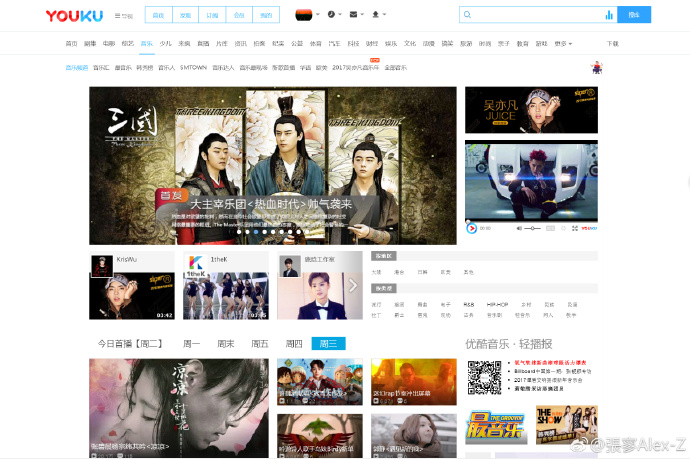
Task: Open the 科技 channel
Action: (x=353, y=44)
